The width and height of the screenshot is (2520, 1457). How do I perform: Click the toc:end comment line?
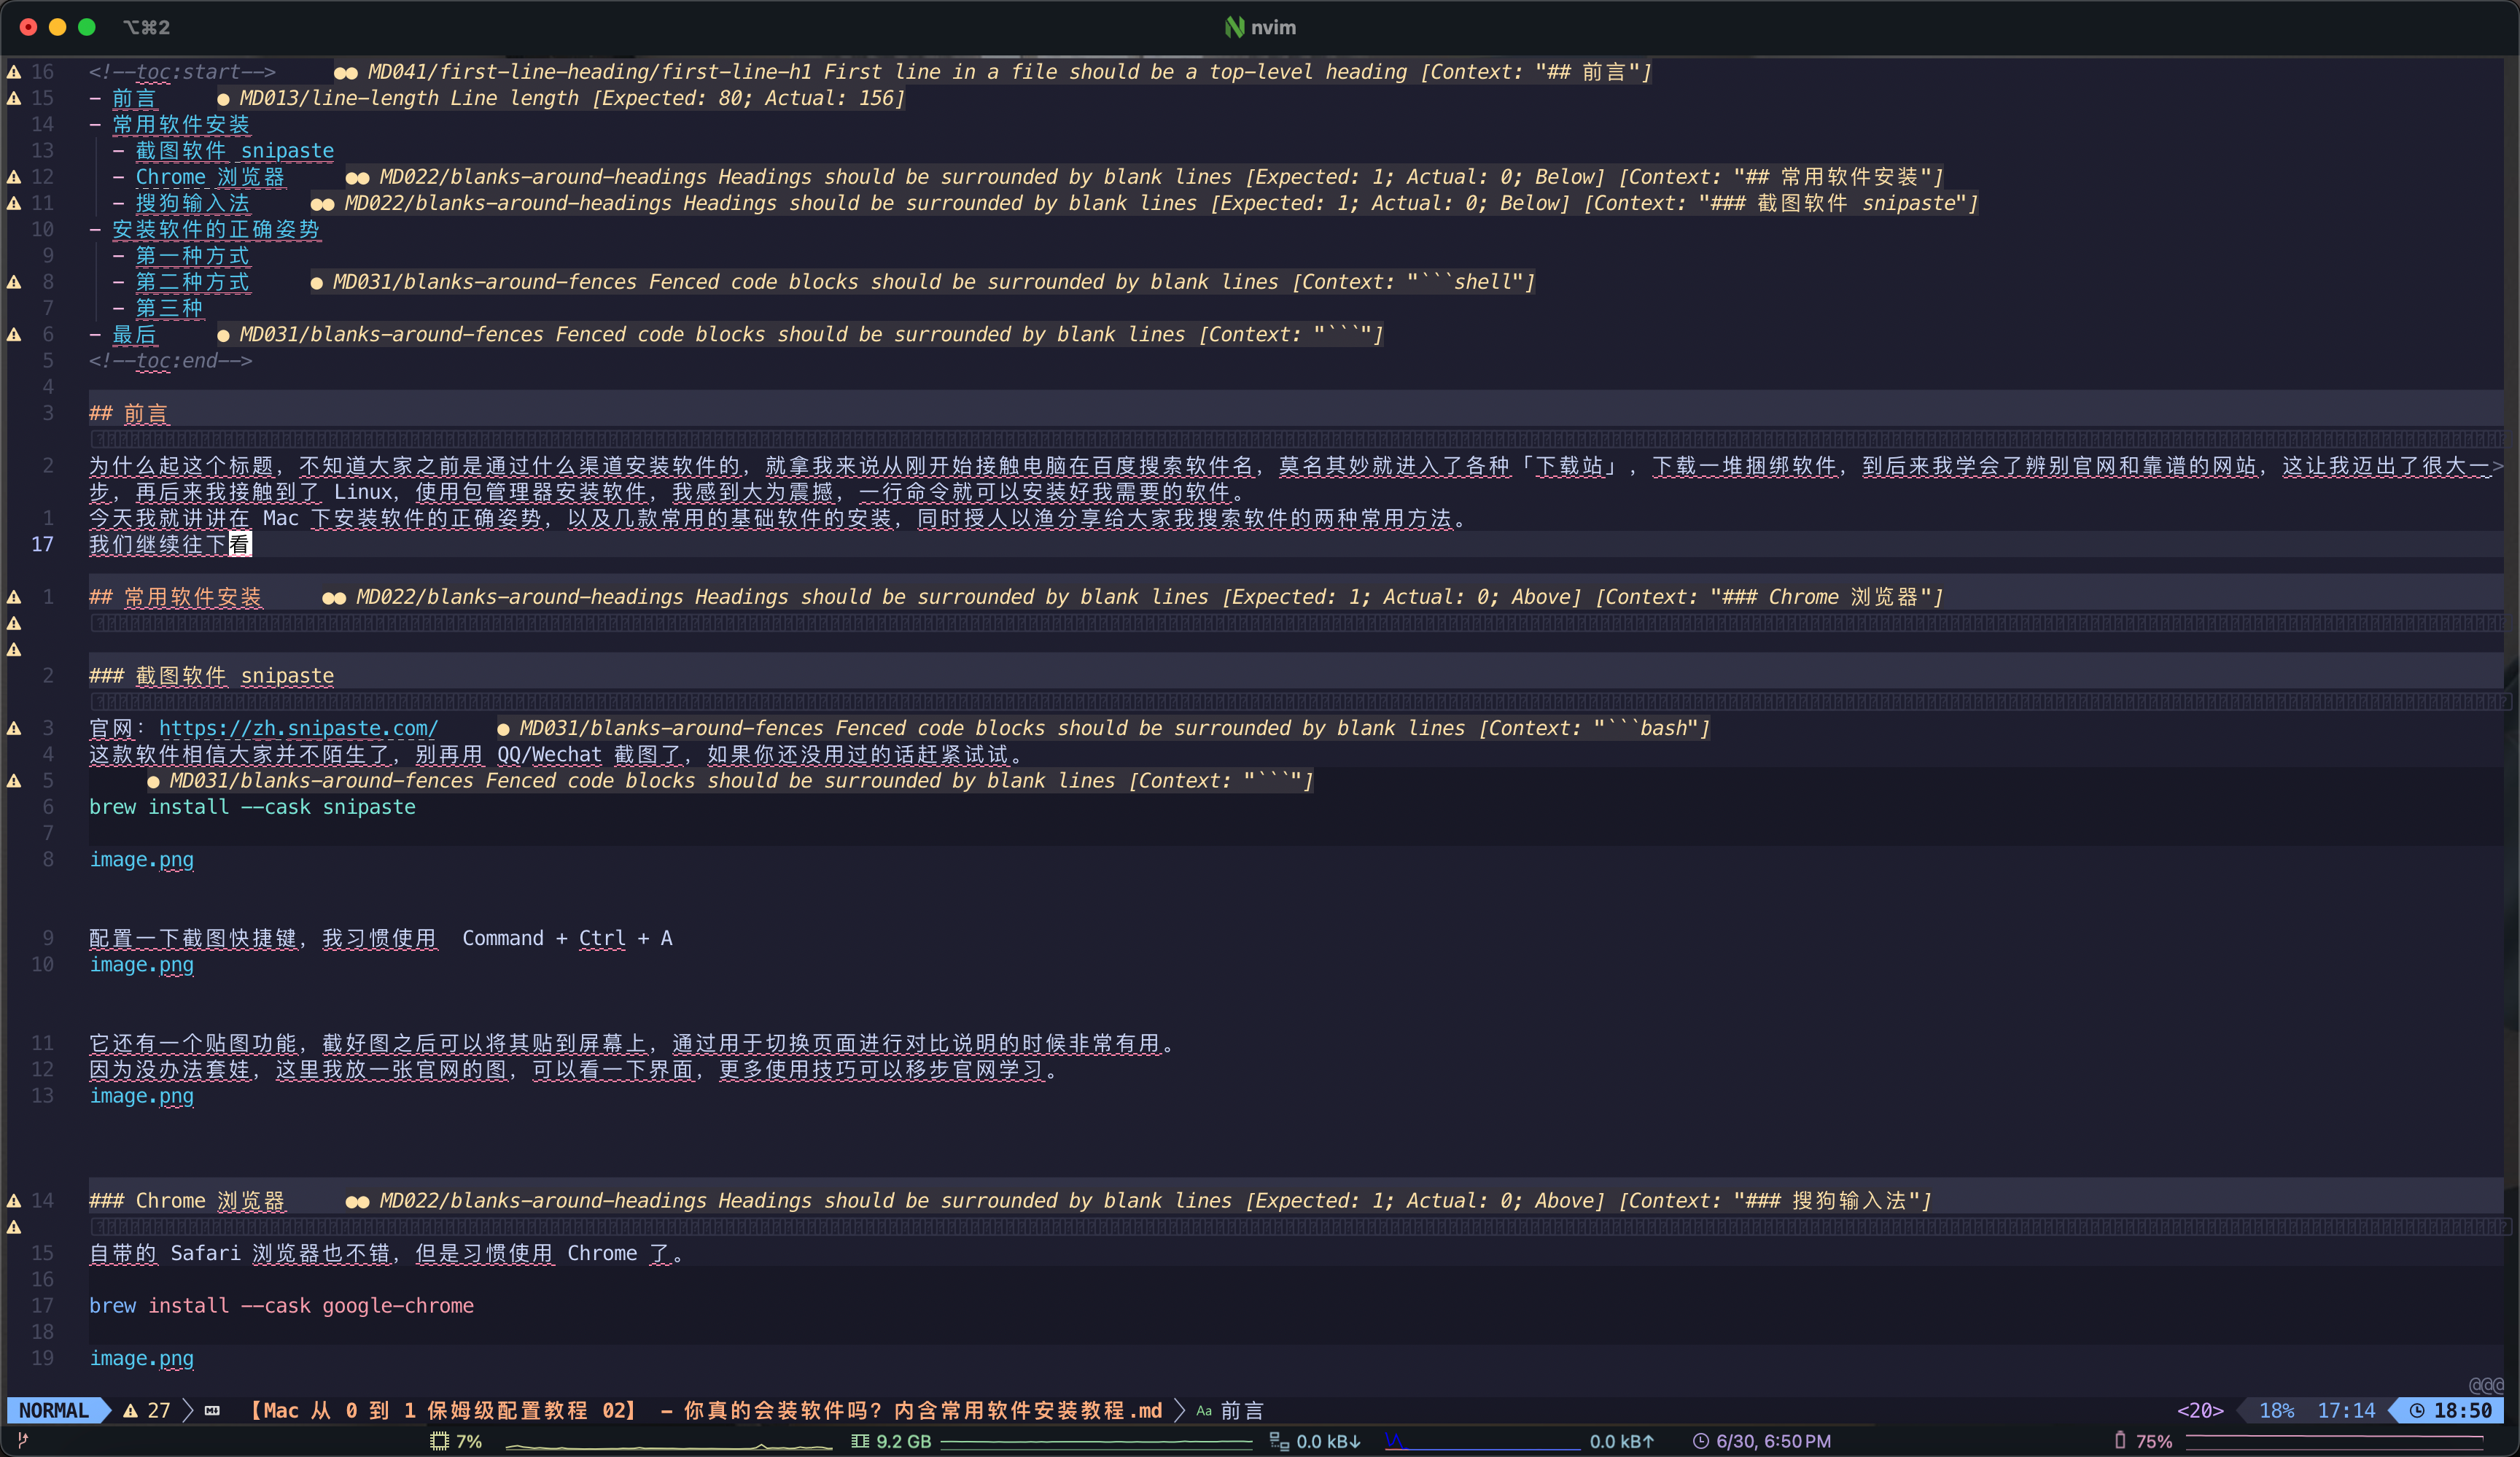[x=171, y=361]
